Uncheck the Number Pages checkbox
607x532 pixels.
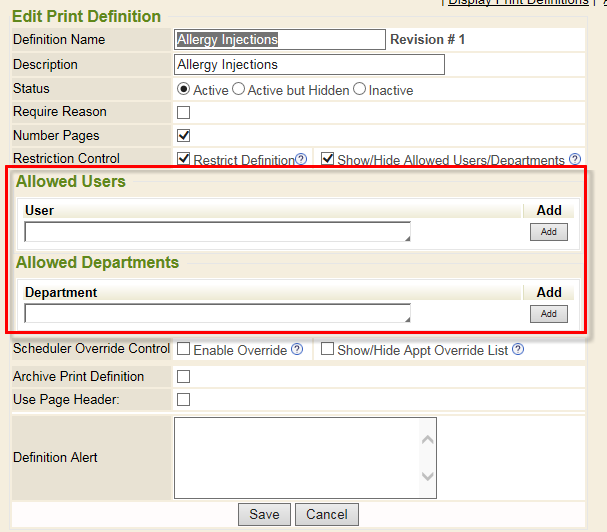tap(184, 135)
